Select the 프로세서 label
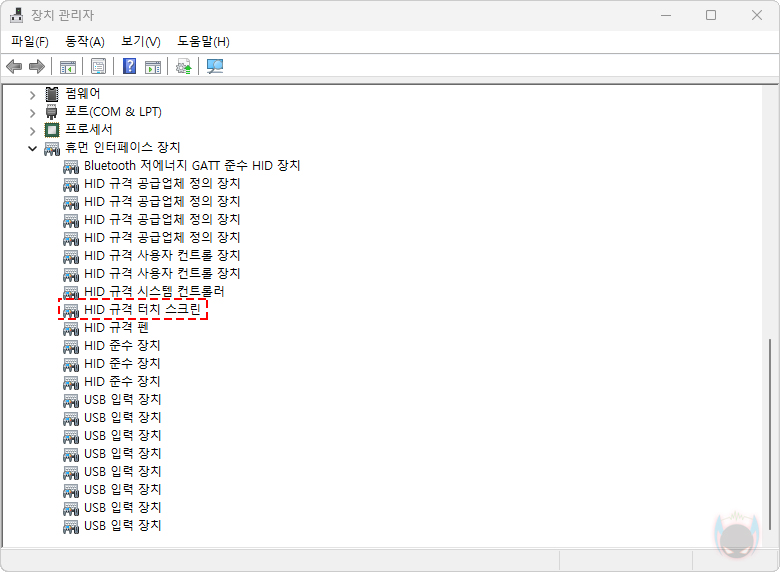Viewport: 780px width, 572px height. point(89,129)
